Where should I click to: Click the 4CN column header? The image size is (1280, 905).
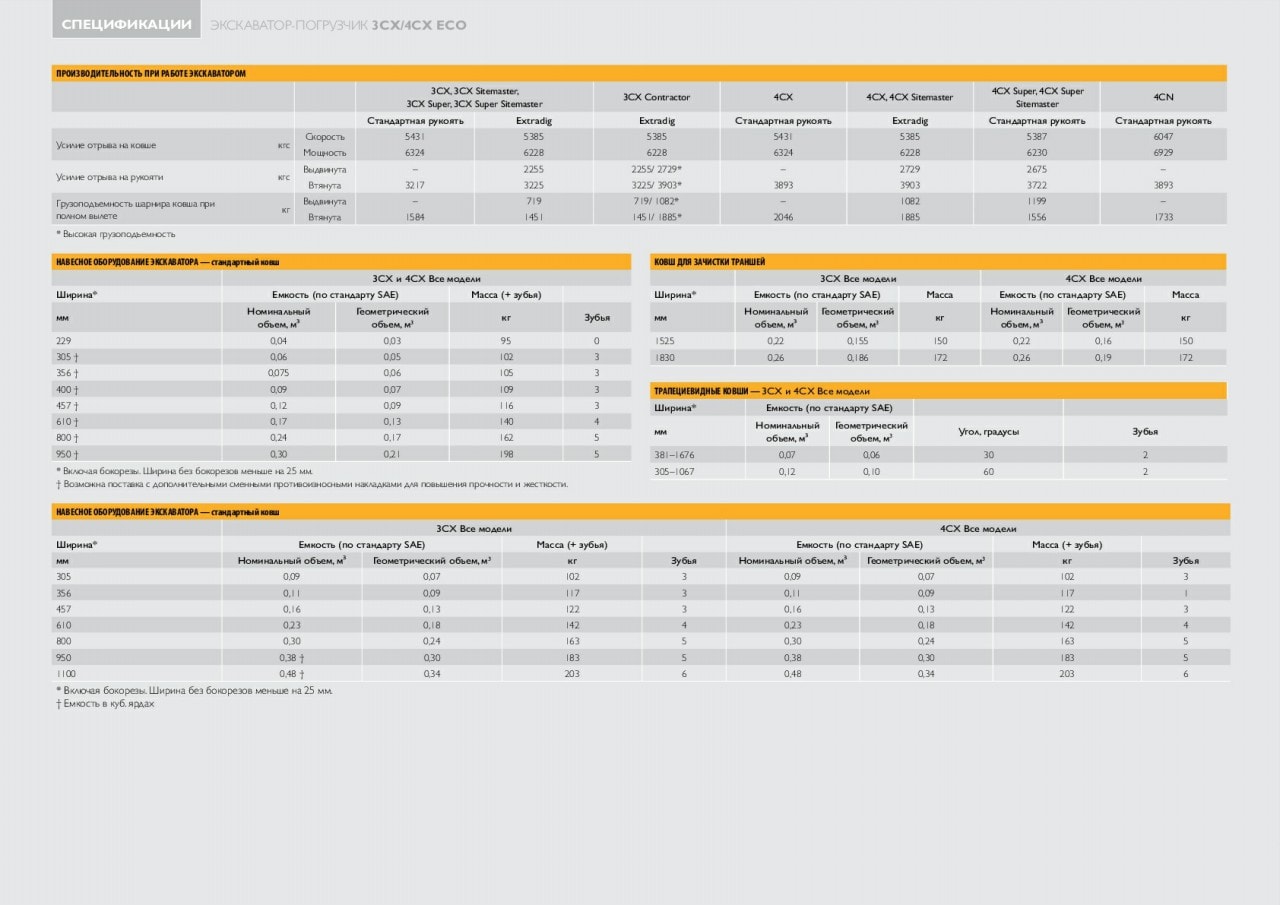click(x=1163, y=97)
